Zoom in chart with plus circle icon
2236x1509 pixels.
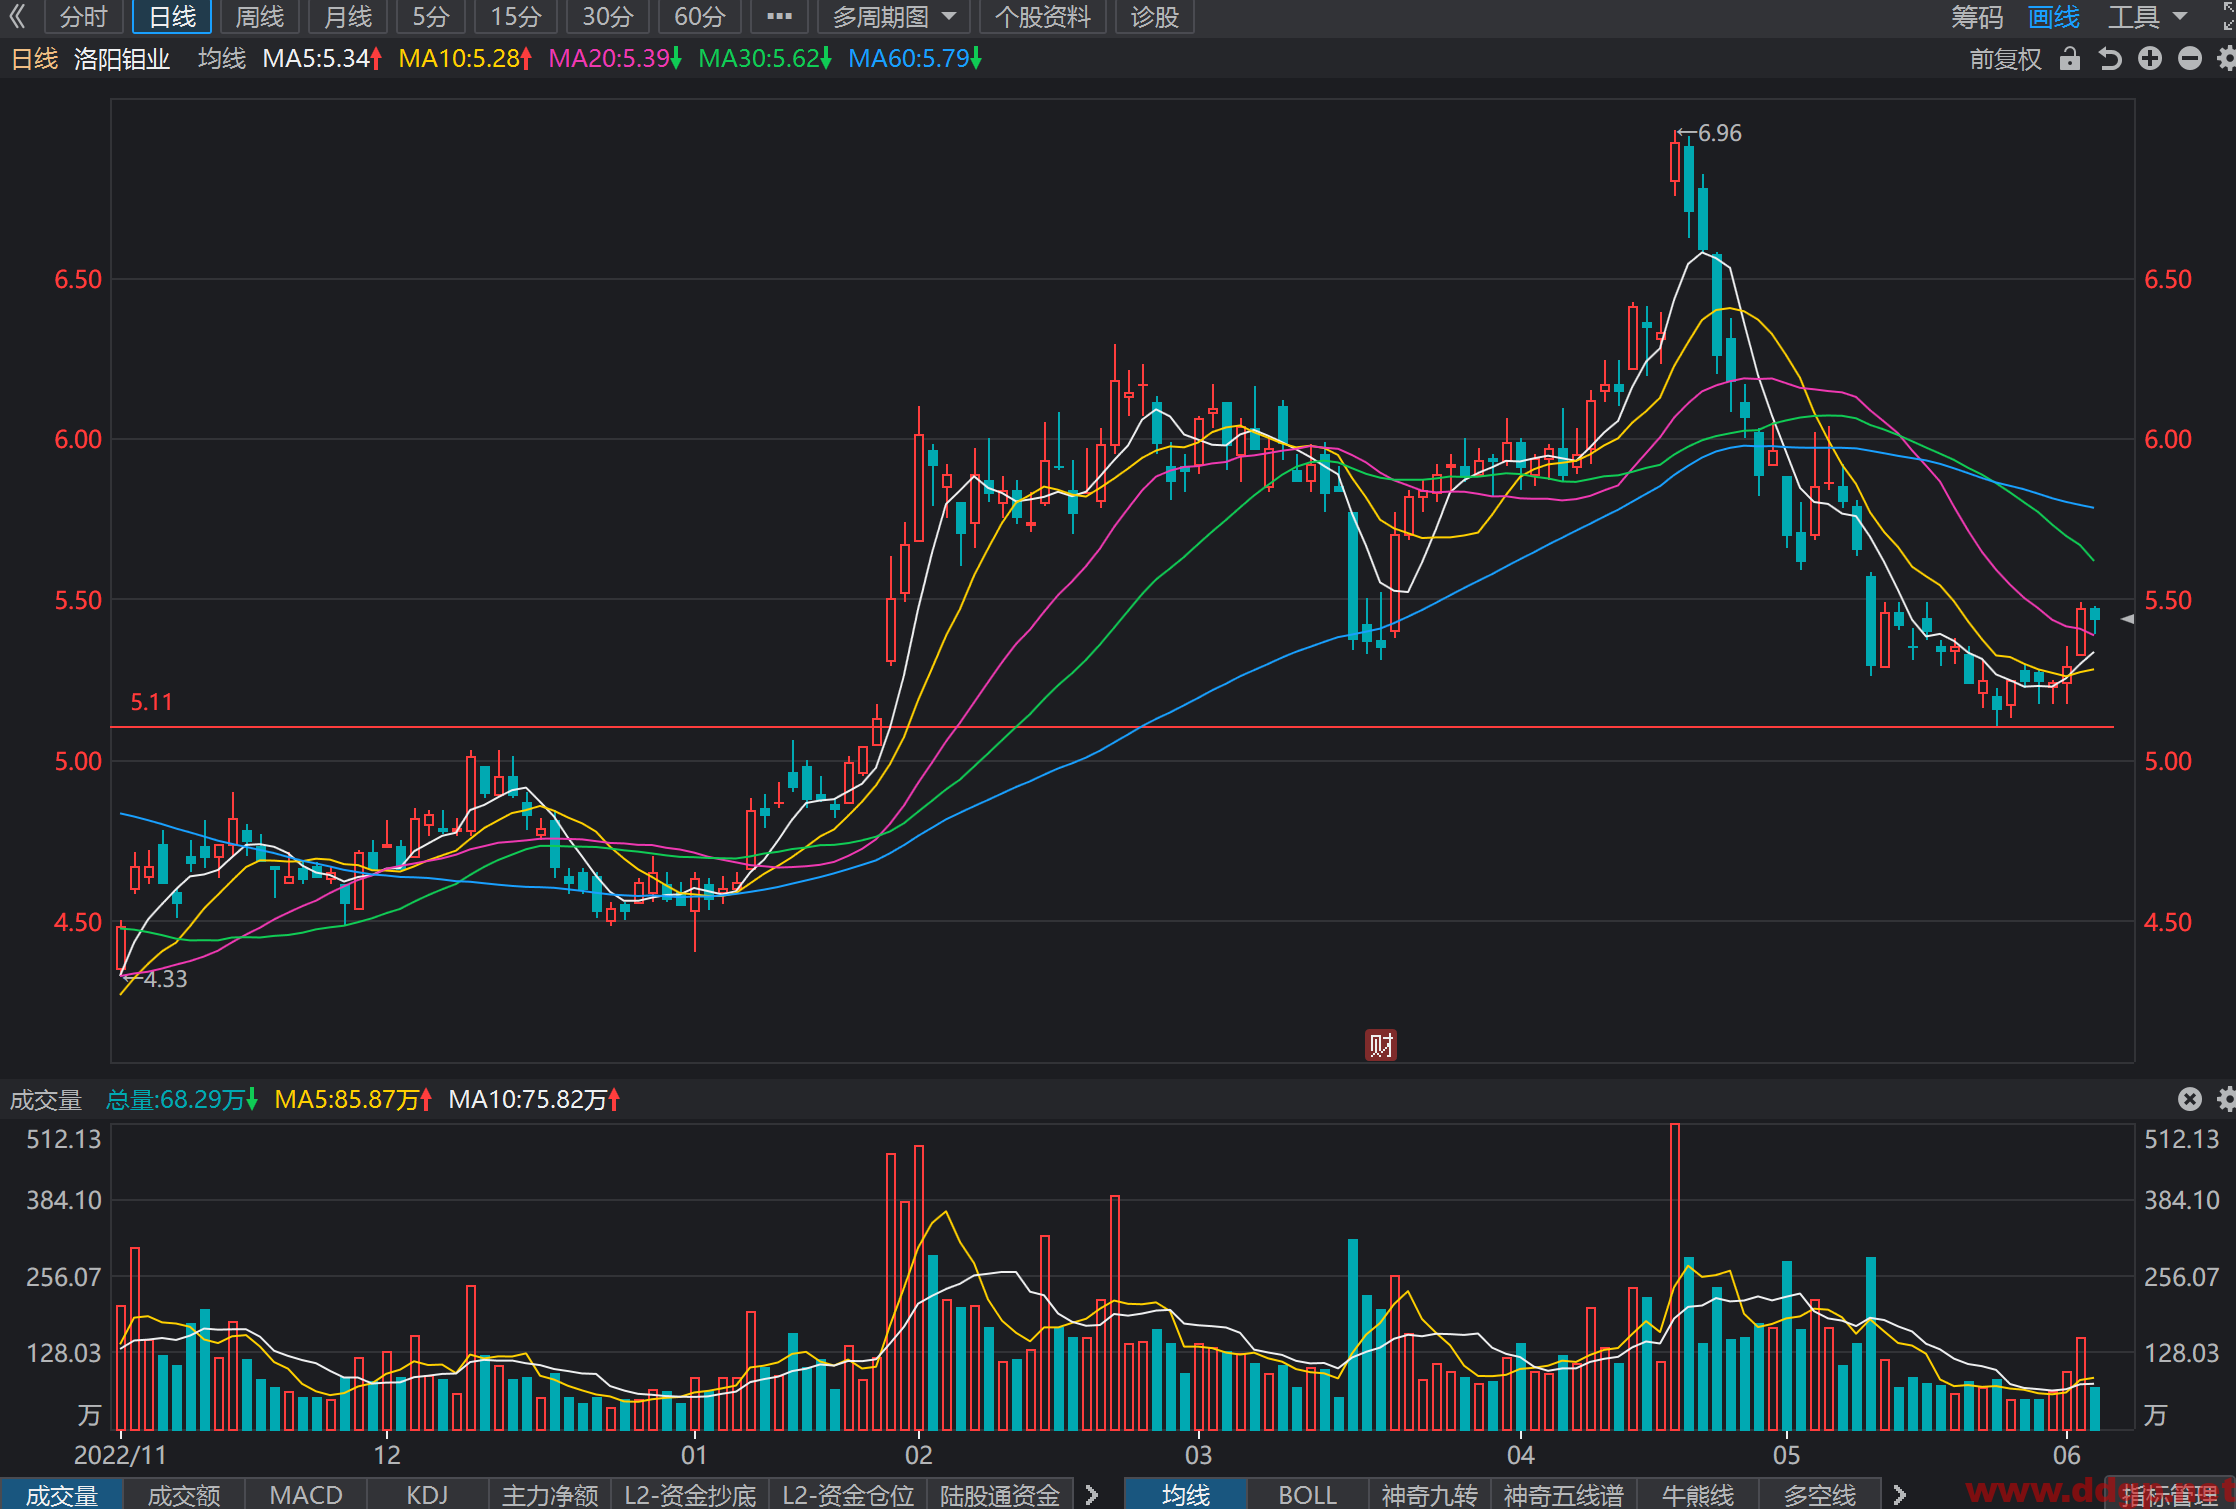pyautogui.click(x=2149, y=59)
